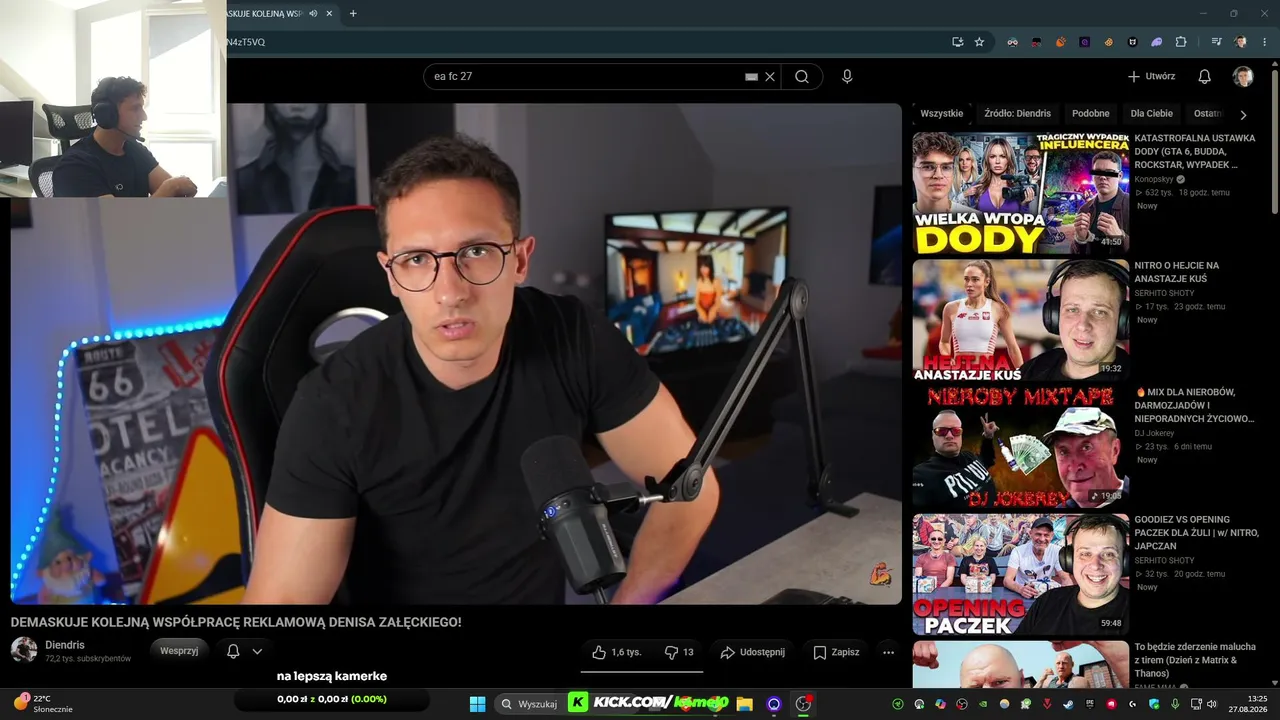
Task: Select the Podobne filter chip
Action: [1091, 114]
